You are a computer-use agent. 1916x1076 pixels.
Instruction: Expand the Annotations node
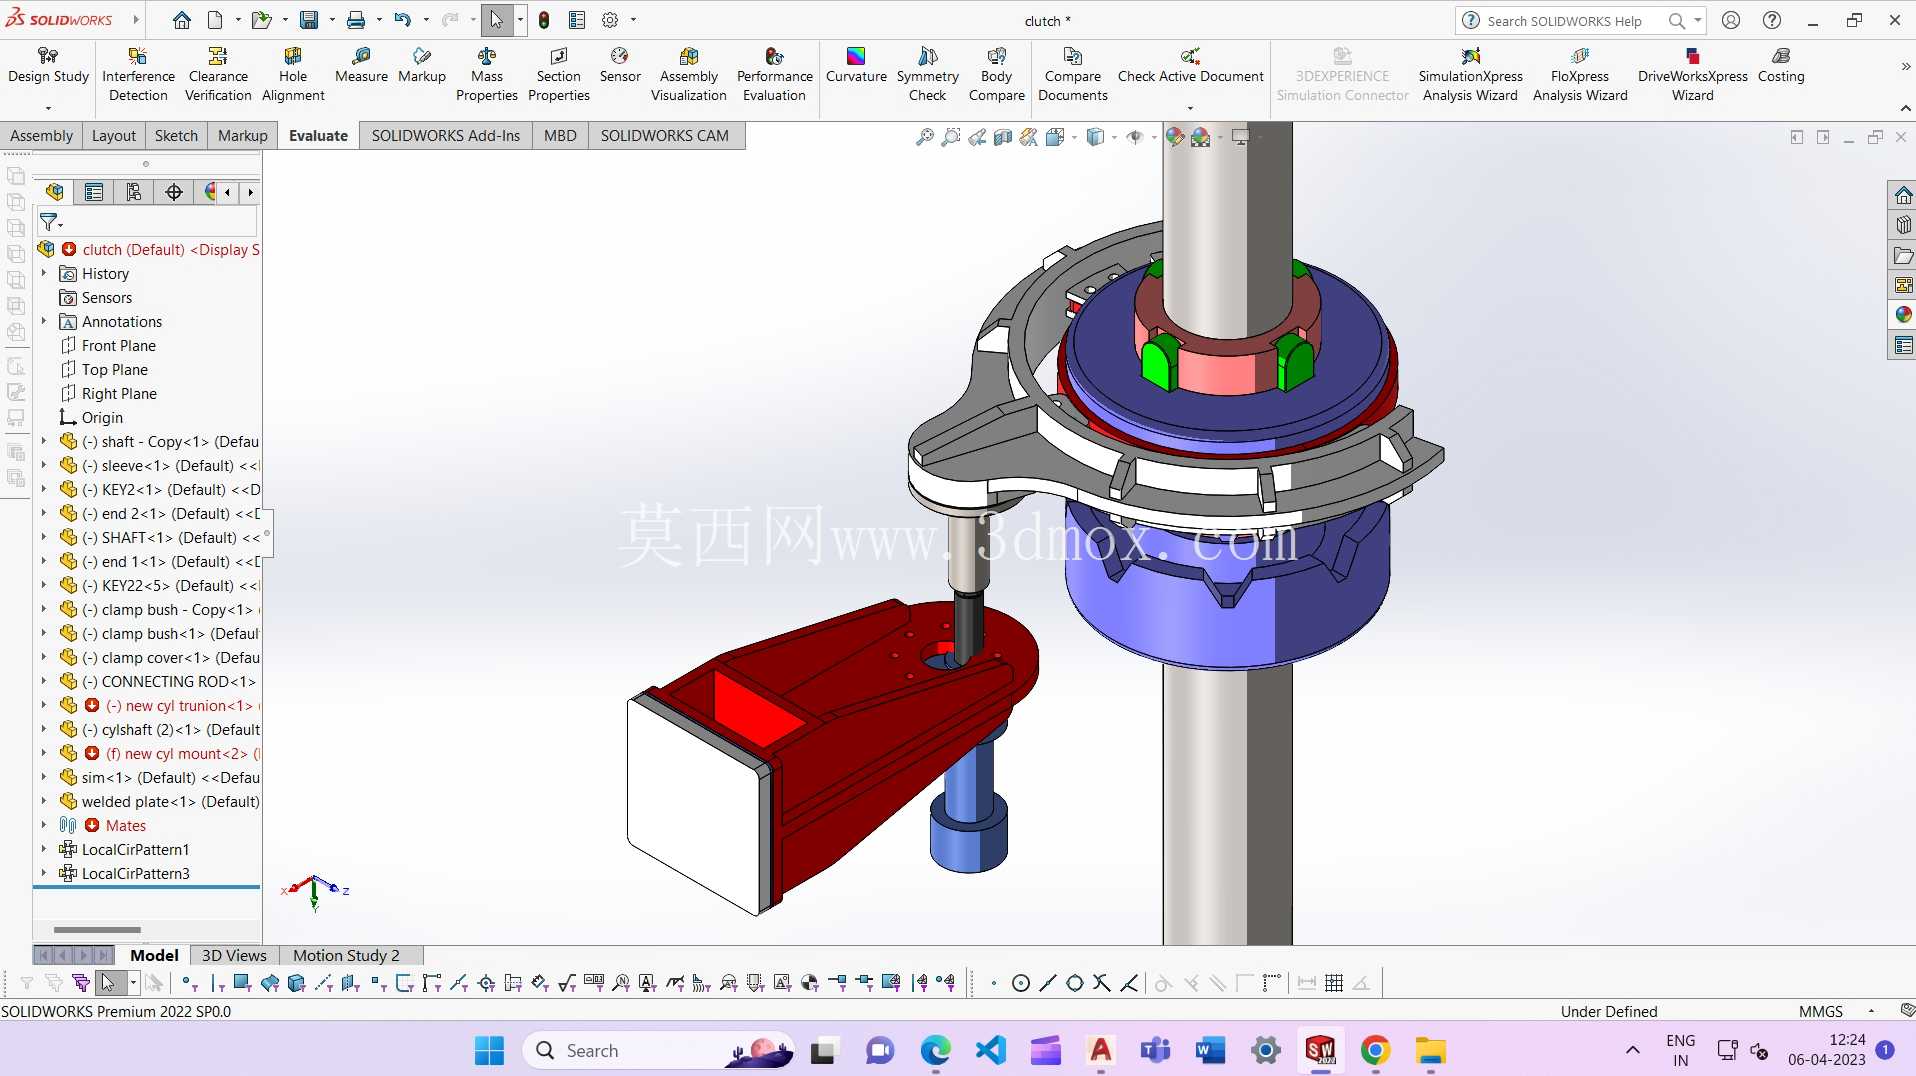click(x=44, y=321)
